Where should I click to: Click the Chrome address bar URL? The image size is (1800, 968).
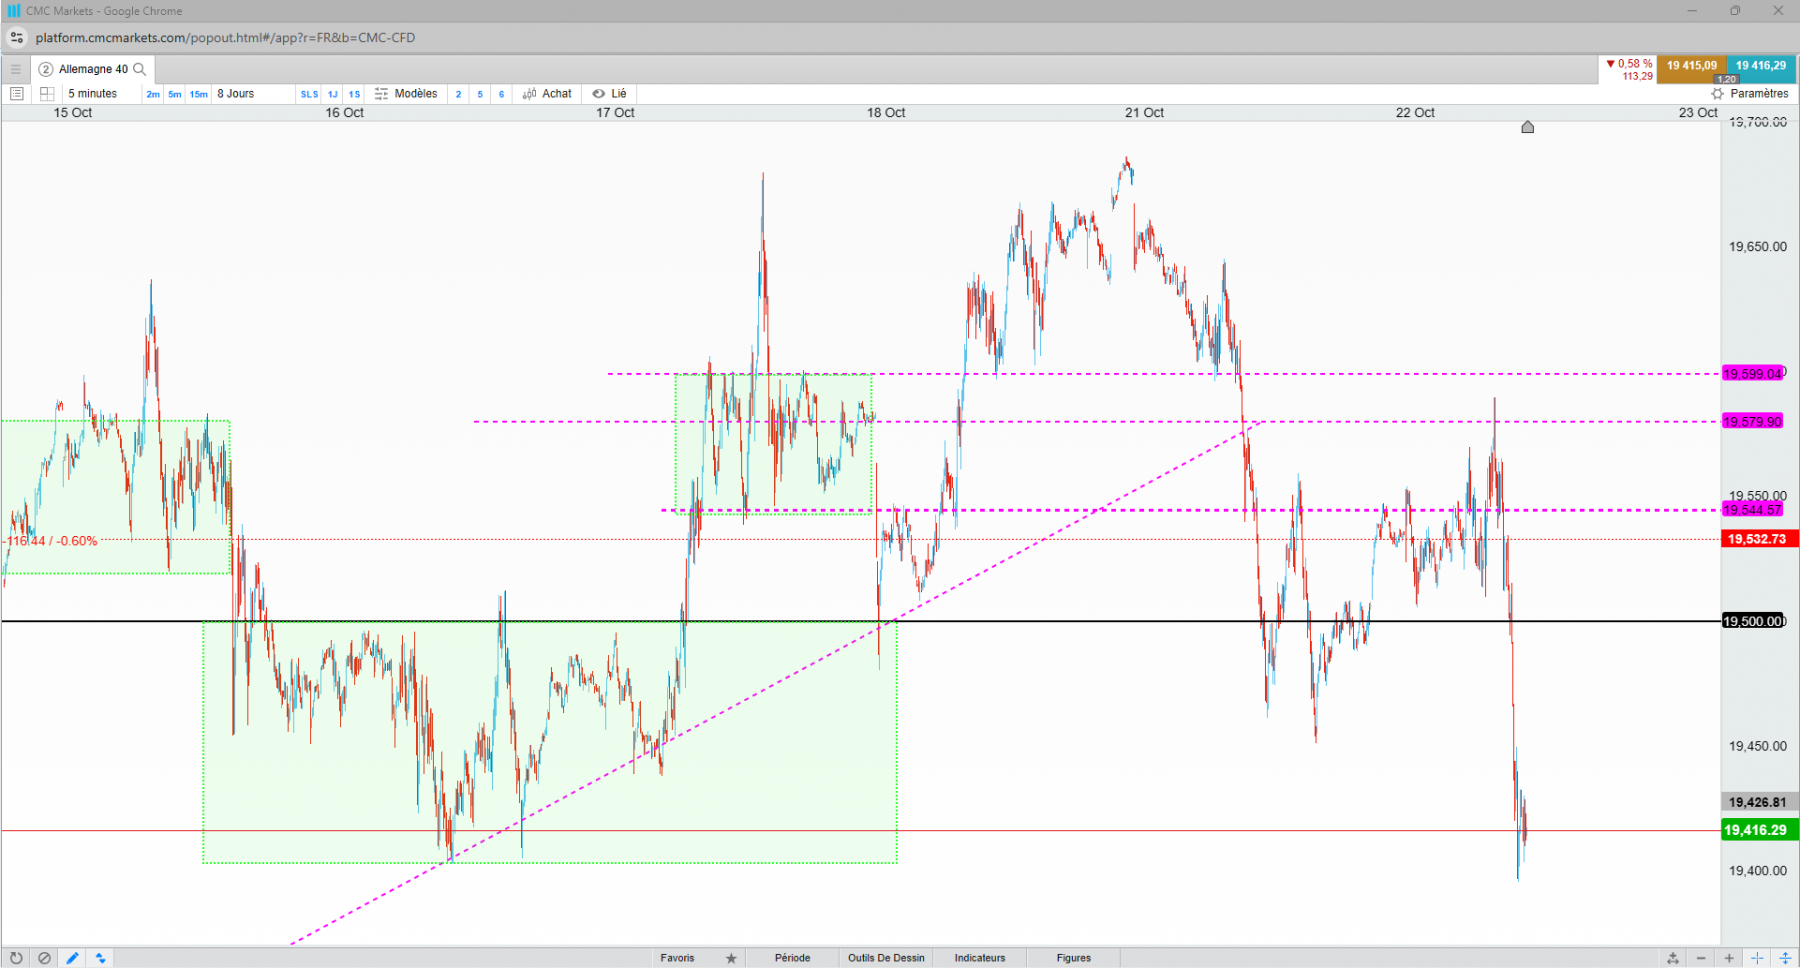[225, 38]
